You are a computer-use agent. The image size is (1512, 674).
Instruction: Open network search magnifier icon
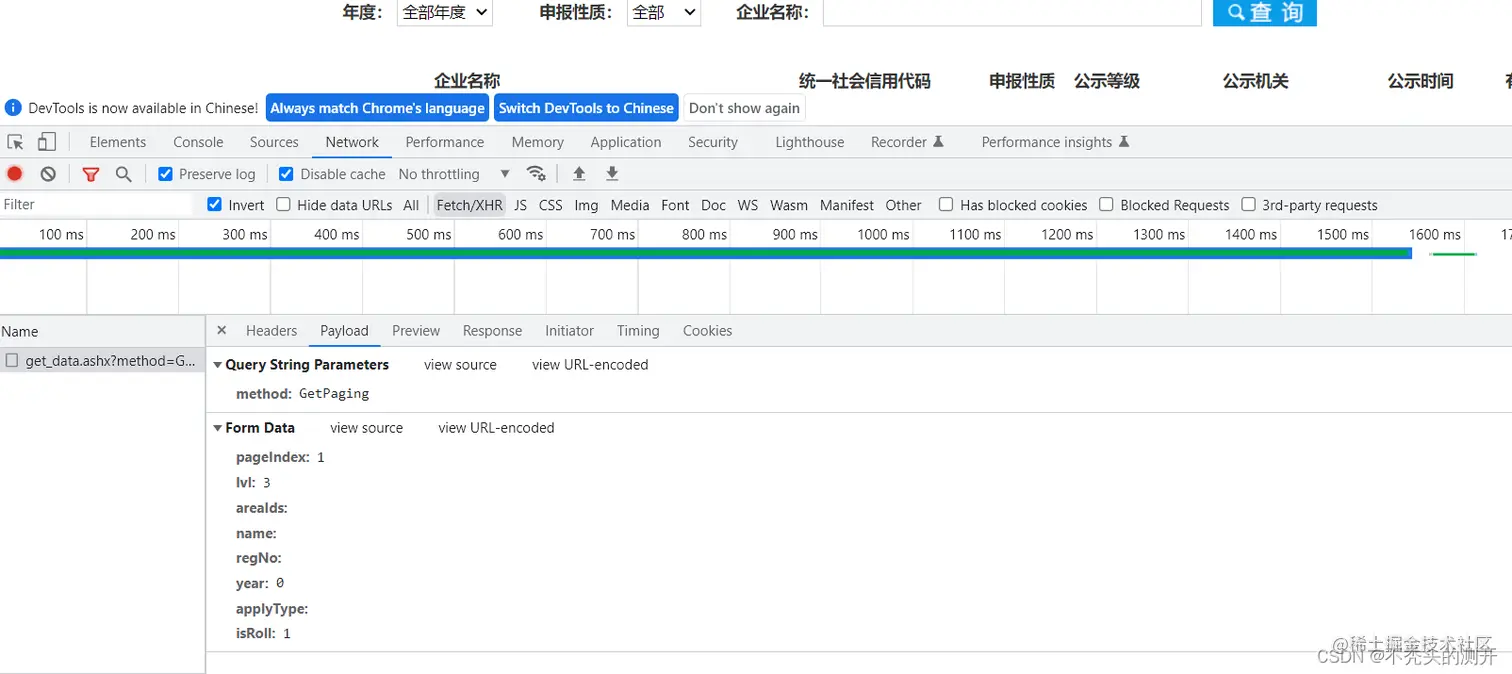124,174
